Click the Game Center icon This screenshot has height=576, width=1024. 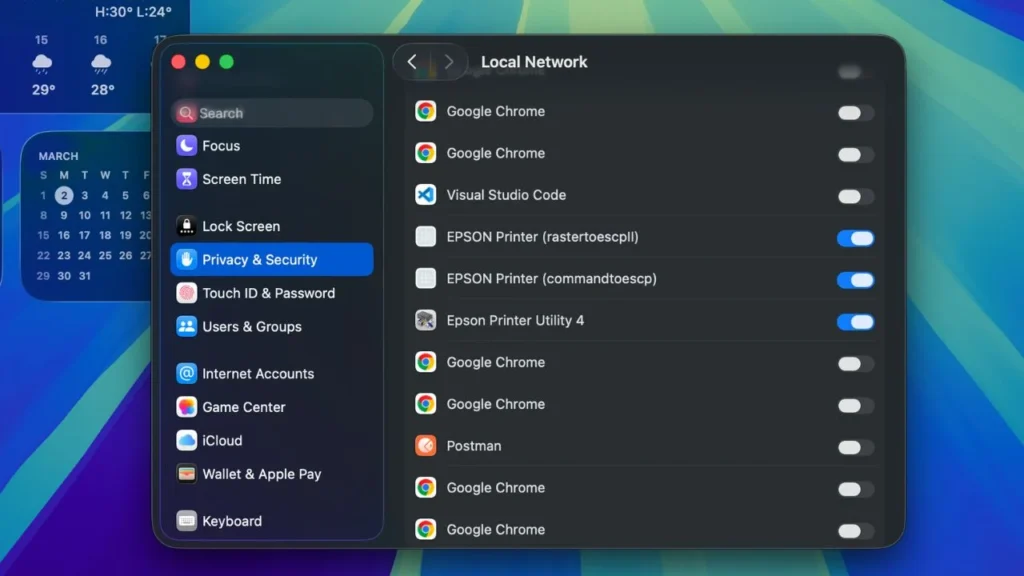(185, 407)
